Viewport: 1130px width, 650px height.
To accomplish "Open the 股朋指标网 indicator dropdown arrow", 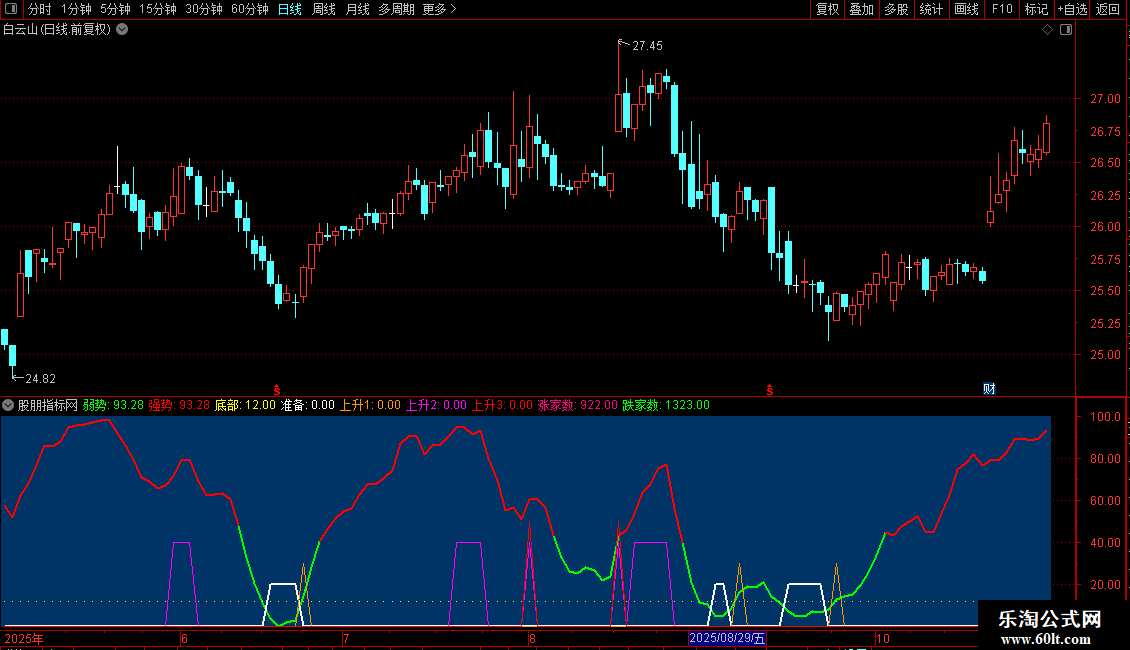I will [8, 405].
